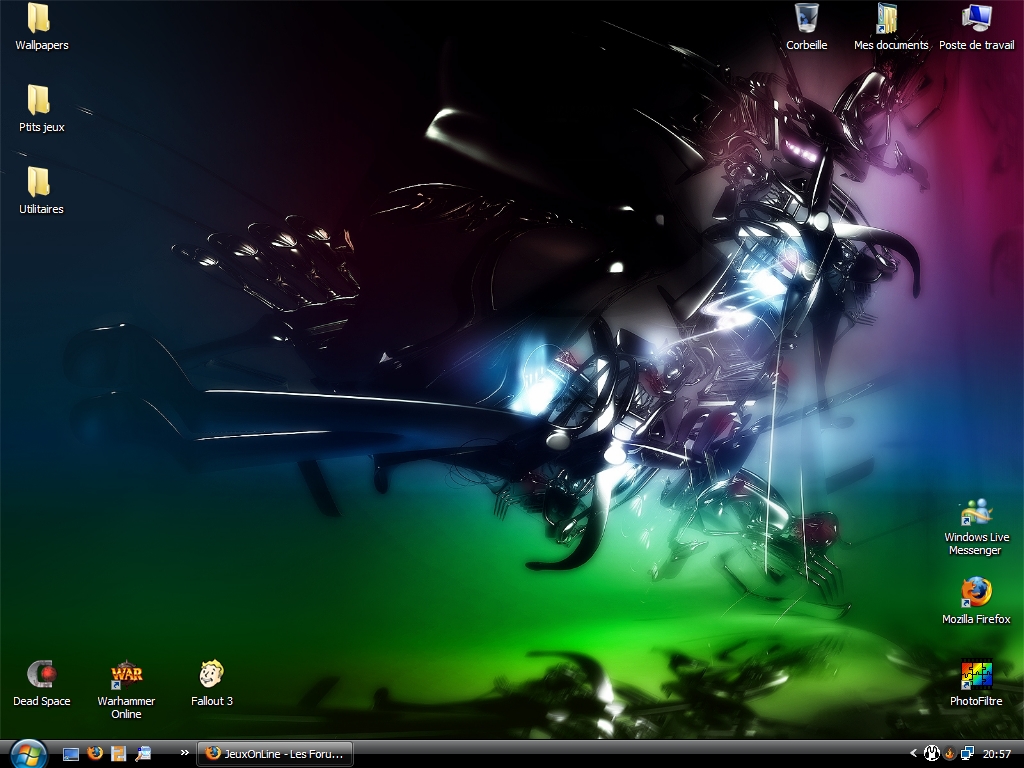Click the 'Ptits jeux' label text

(x=42, y=127)
